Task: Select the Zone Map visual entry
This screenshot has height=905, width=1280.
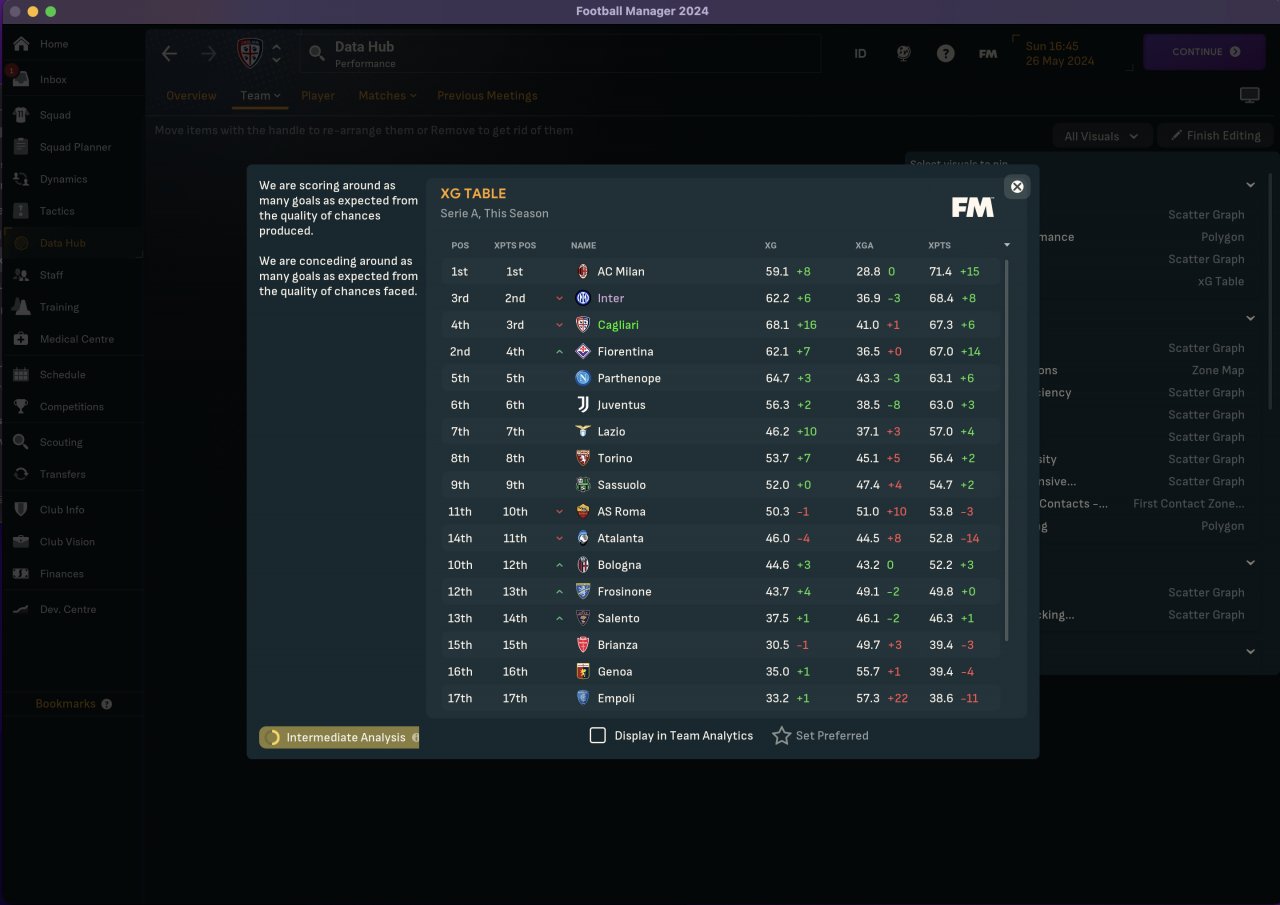Action: click(1218, 370)
